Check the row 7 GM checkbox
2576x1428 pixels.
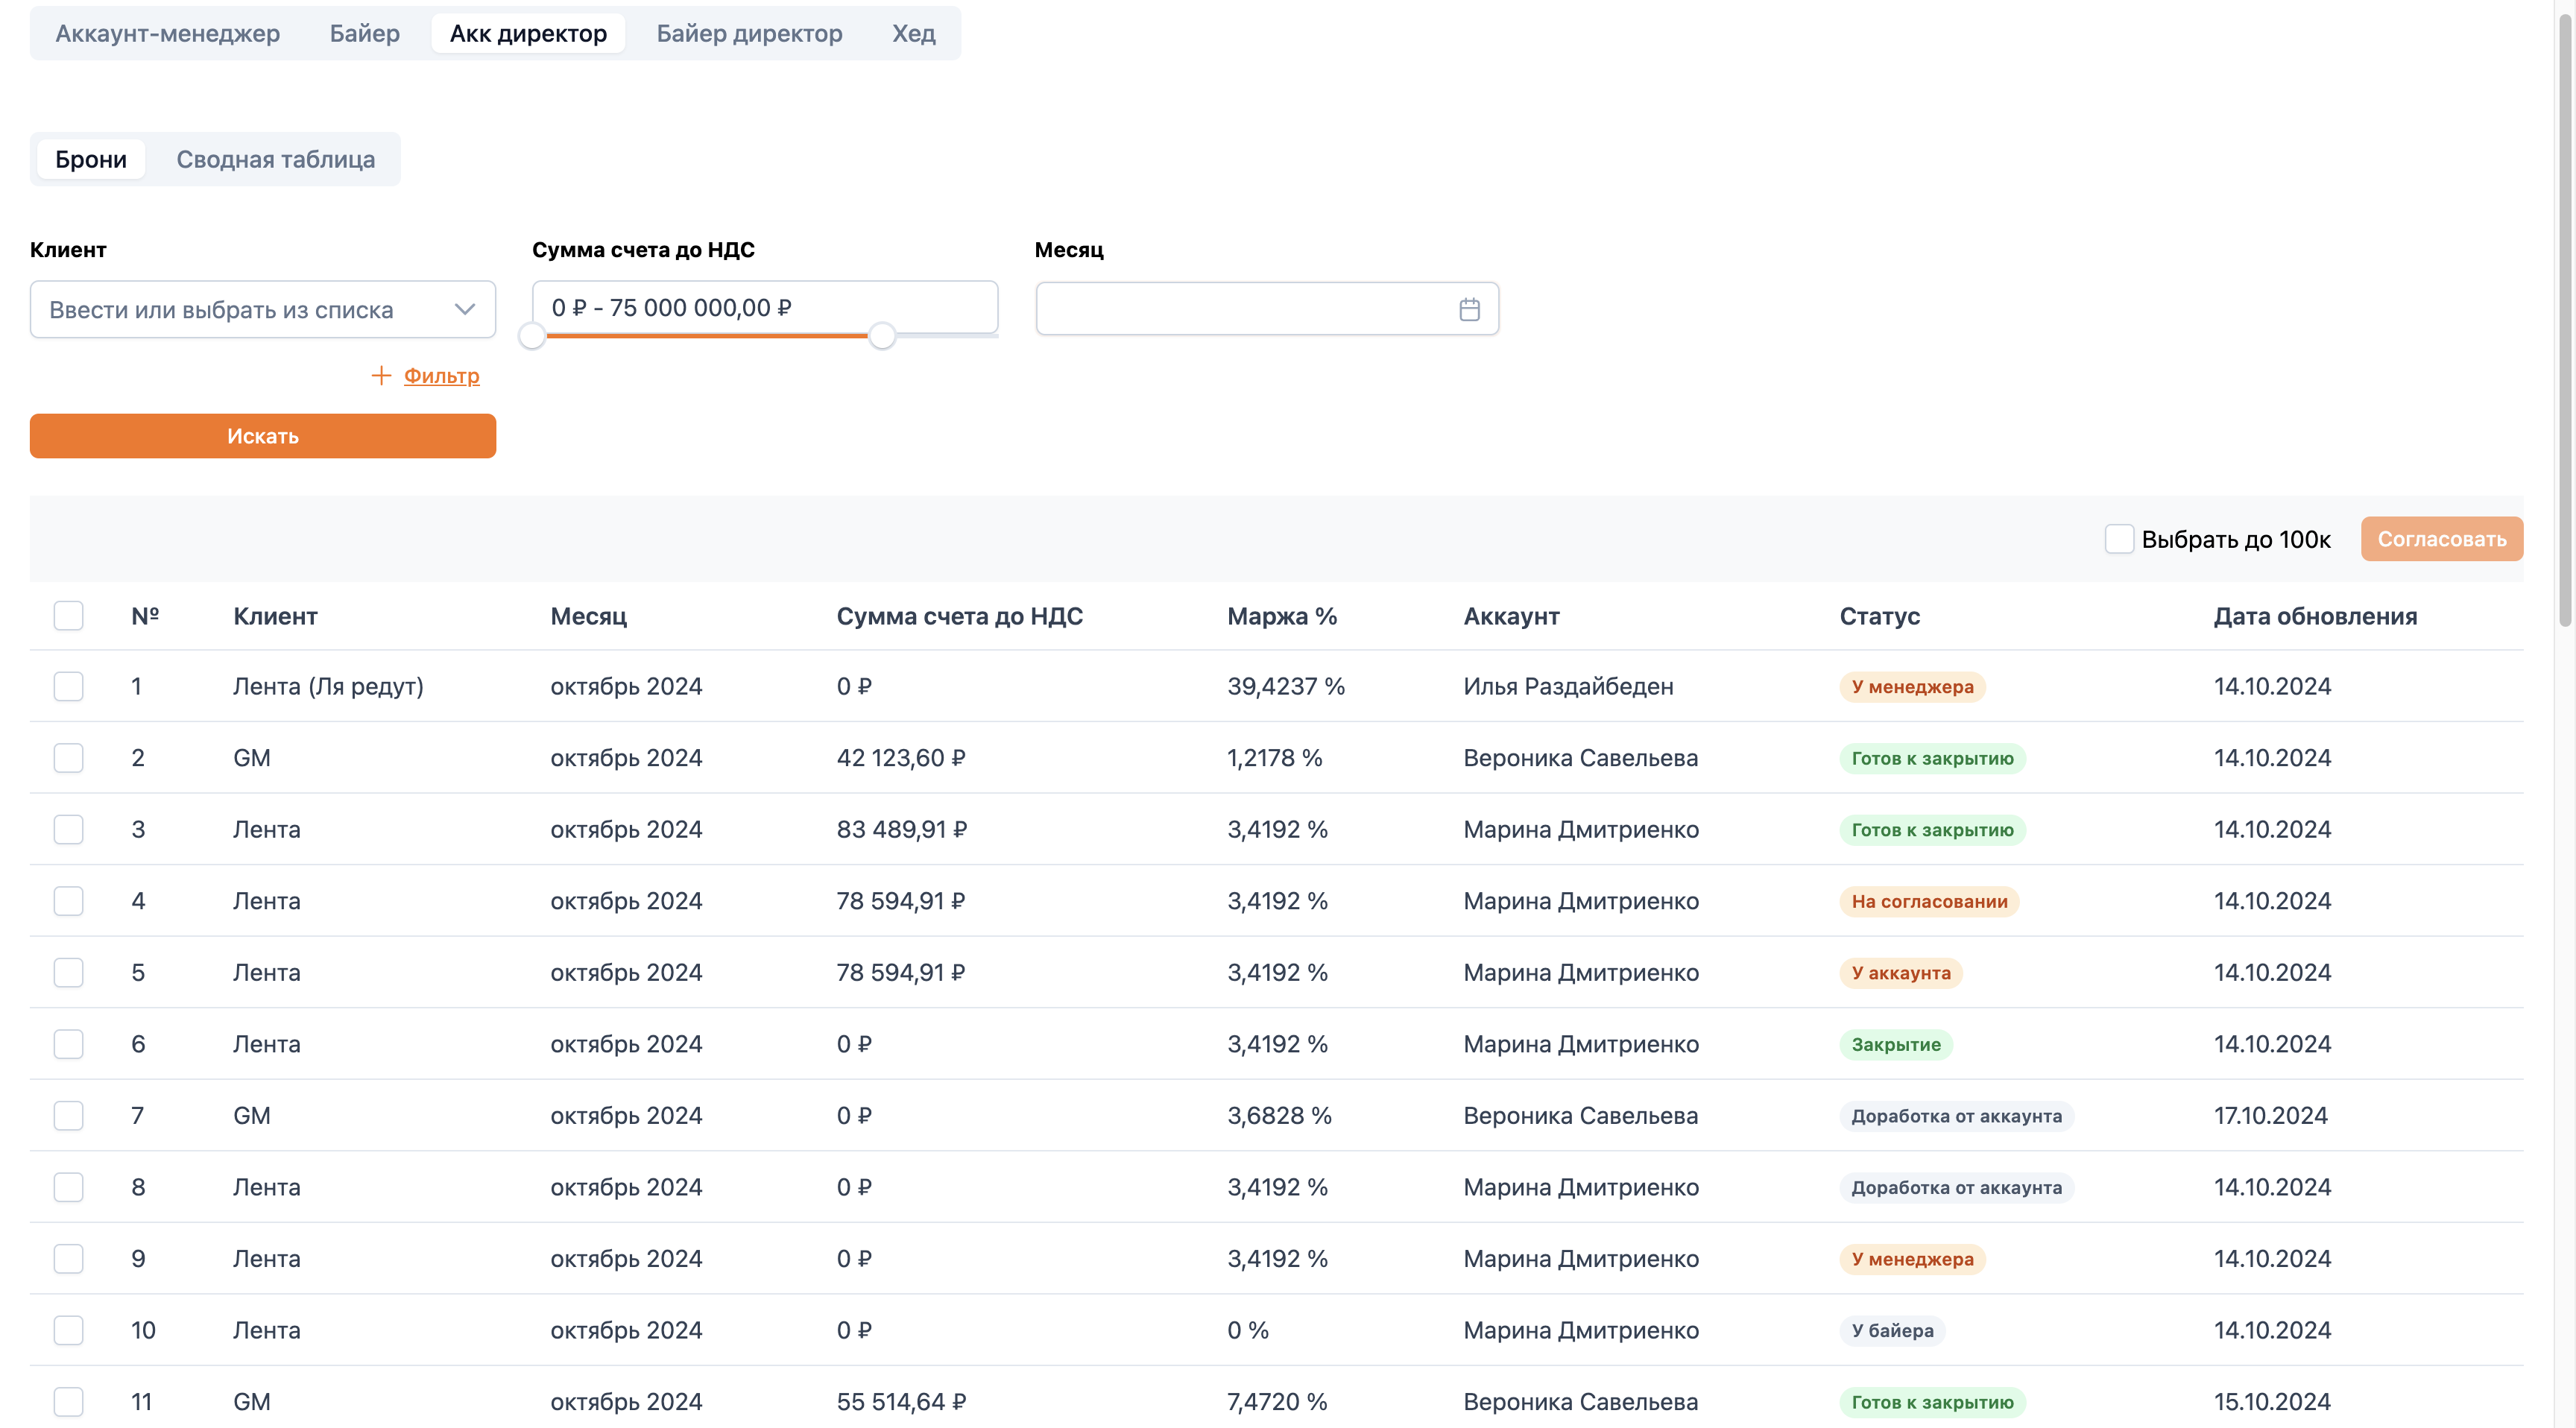point(68,1115)
